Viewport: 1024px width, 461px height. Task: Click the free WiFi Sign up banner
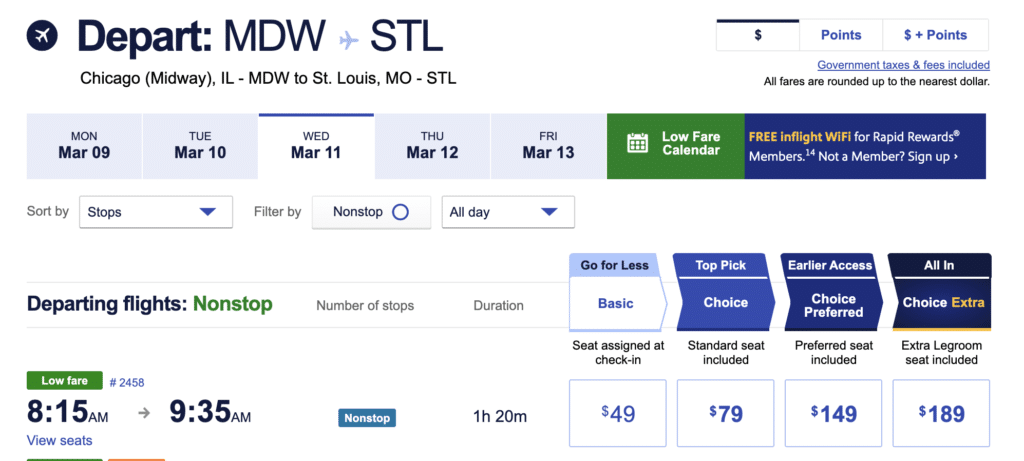[865, 146]
